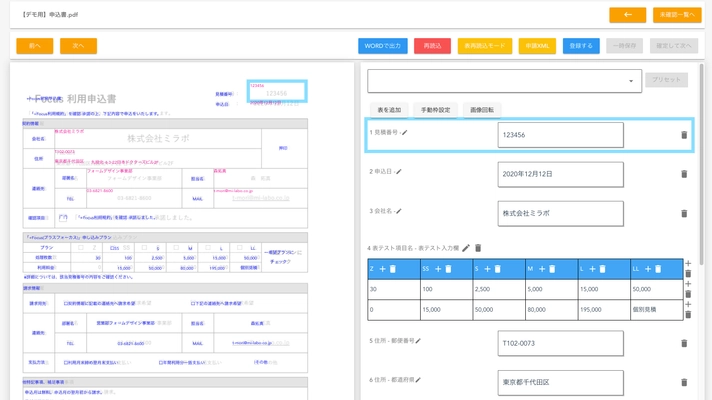Delete the 住所 - 郵便番号 field

pos(684,343)
